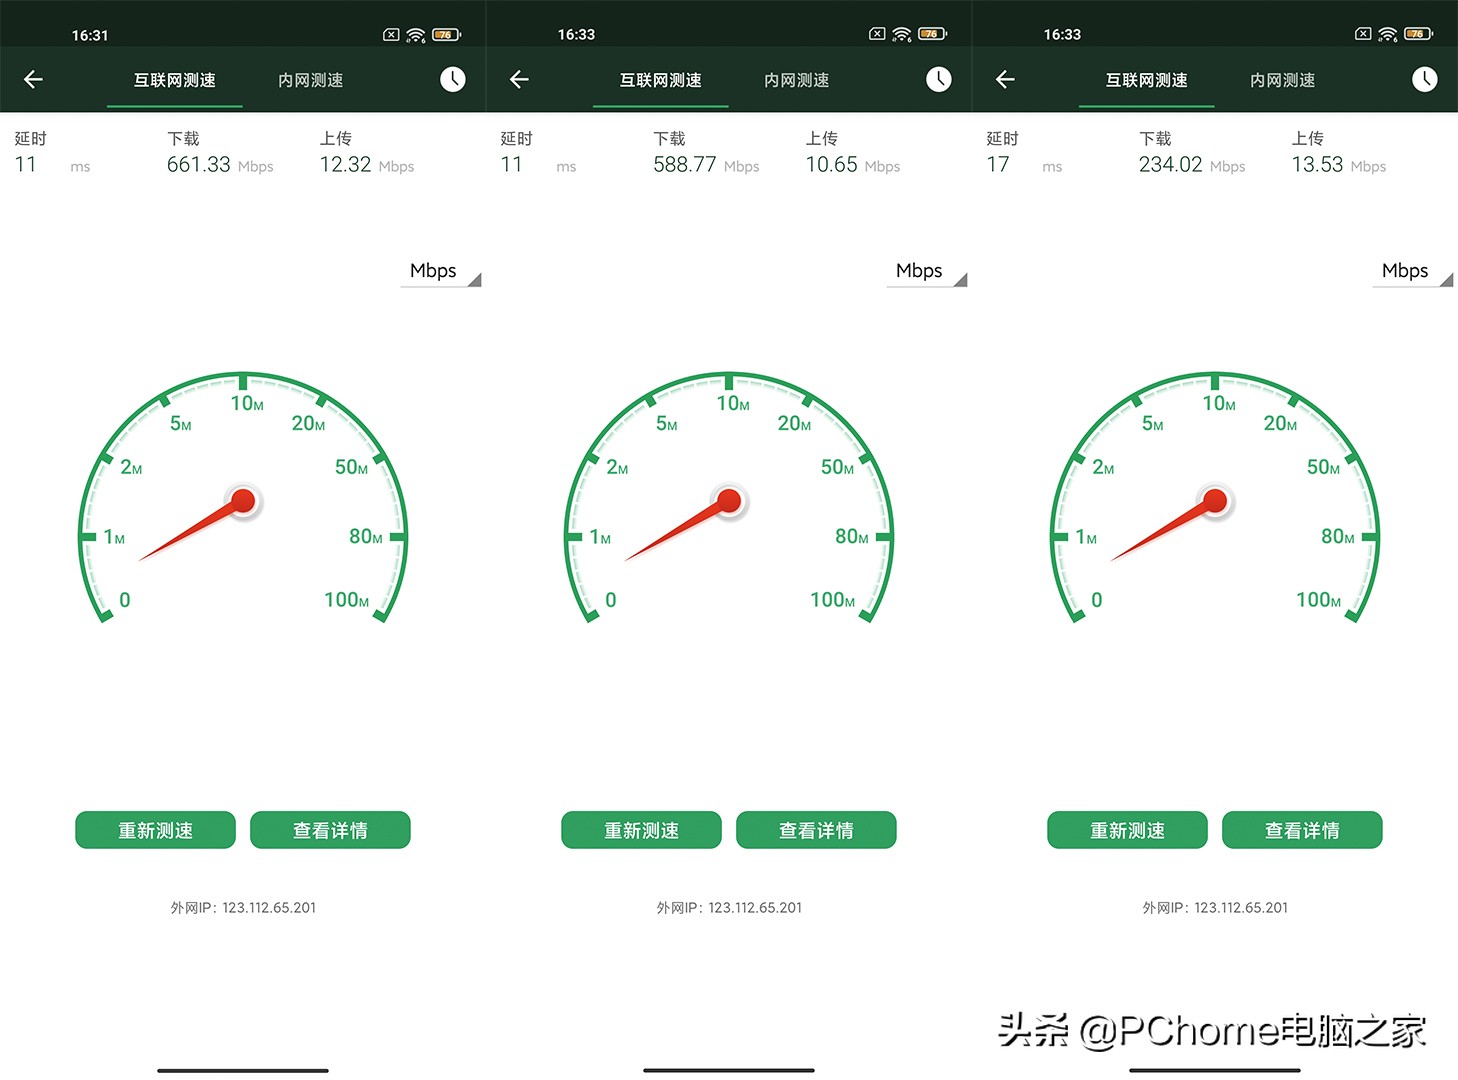Switch to 内网测速 tab on 234.02 Mbps screen

[1282, 80]
